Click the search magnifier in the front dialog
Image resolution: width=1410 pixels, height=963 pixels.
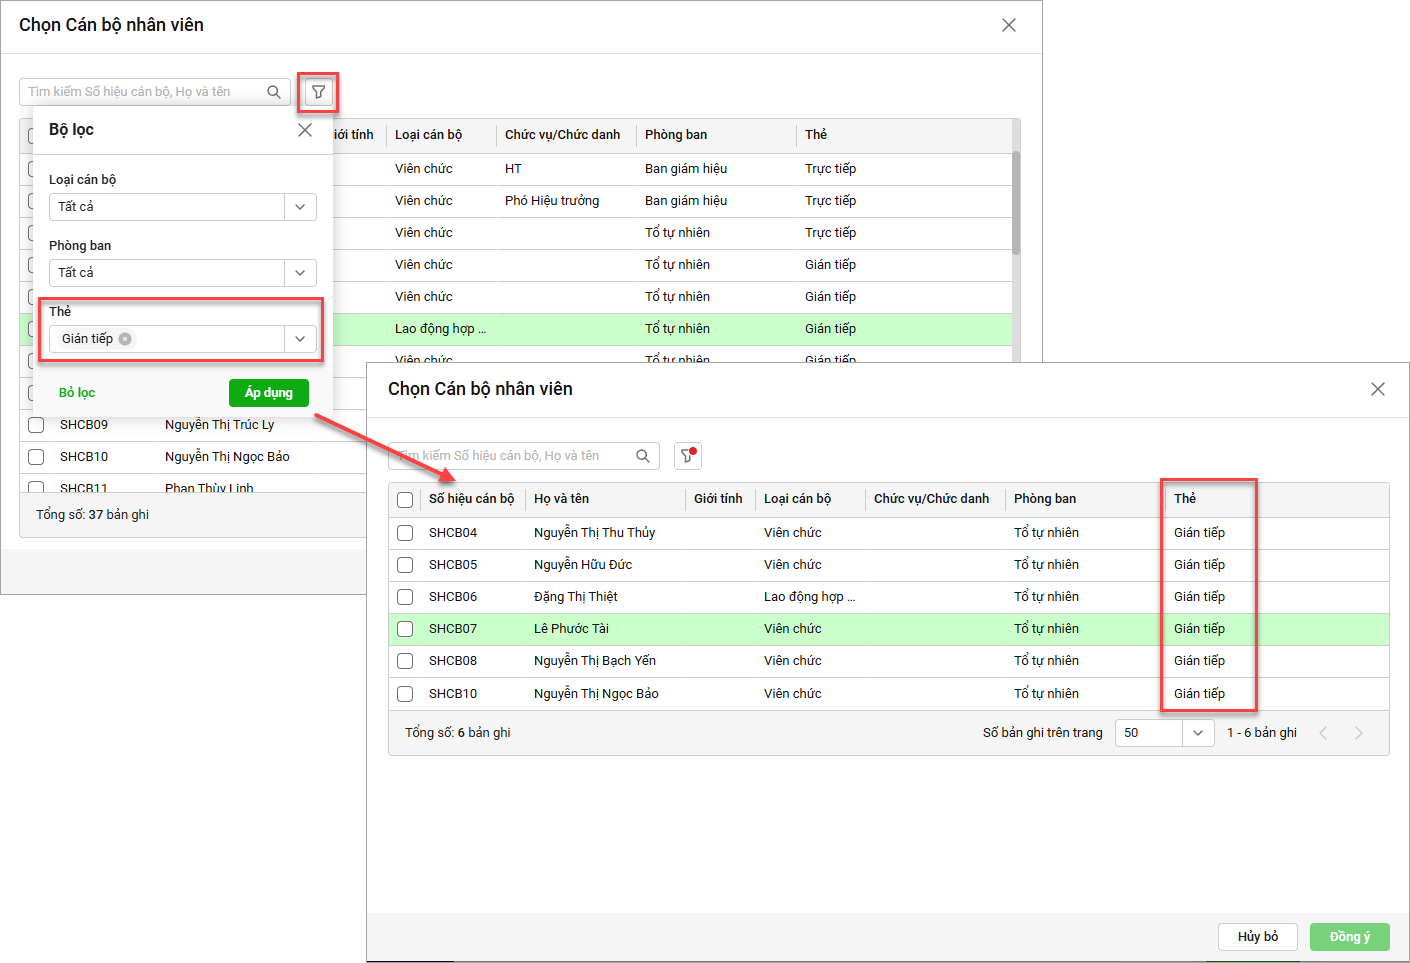pyautogui.click(x=643, y=456)
